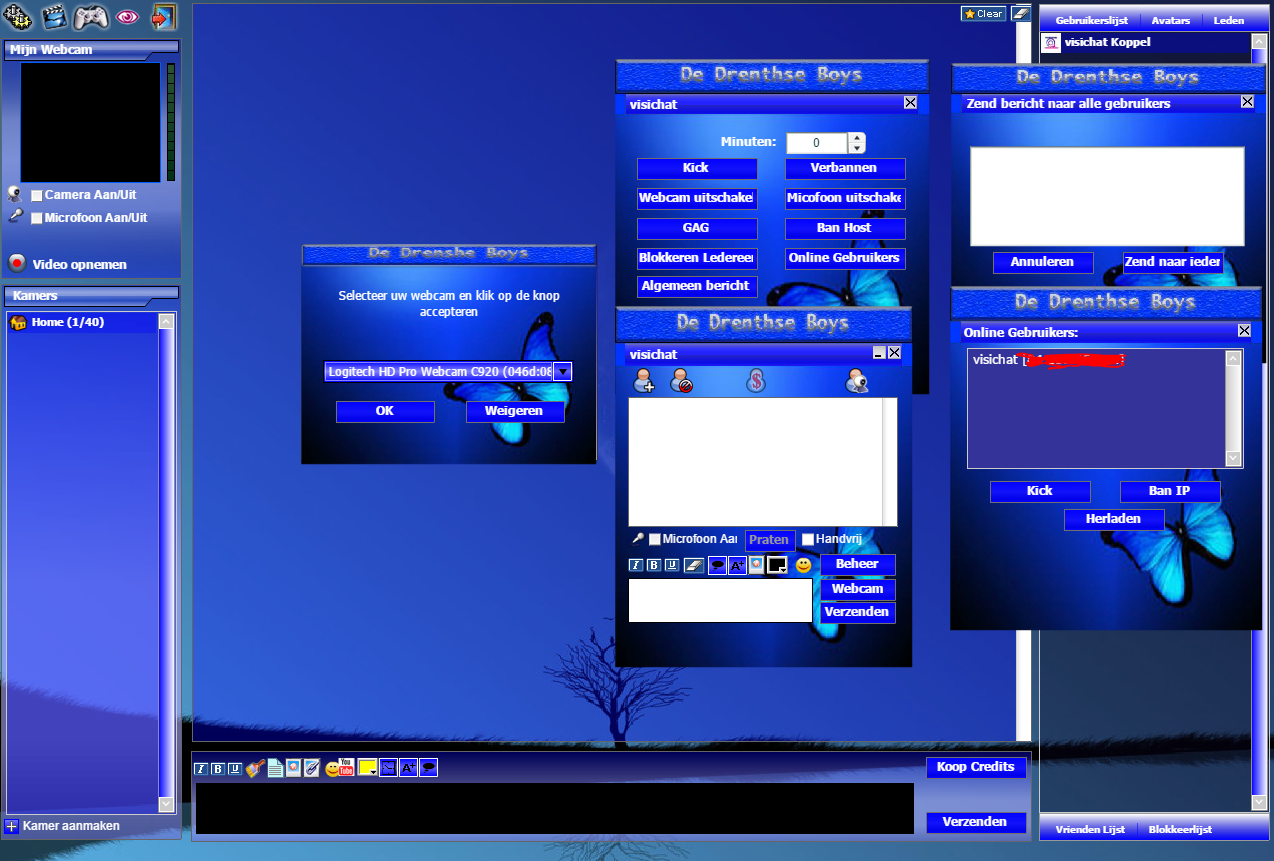Toggle Camera Aan/Uit checkbox
Image resolution: width=1274 pixels, height=861 pixels.
37,196
